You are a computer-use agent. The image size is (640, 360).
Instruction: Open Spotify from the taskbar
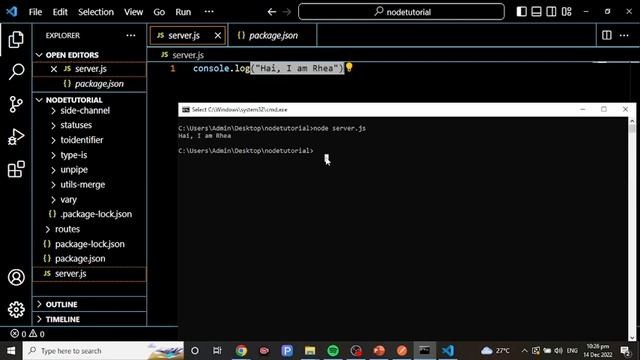[x=333, y=351]
